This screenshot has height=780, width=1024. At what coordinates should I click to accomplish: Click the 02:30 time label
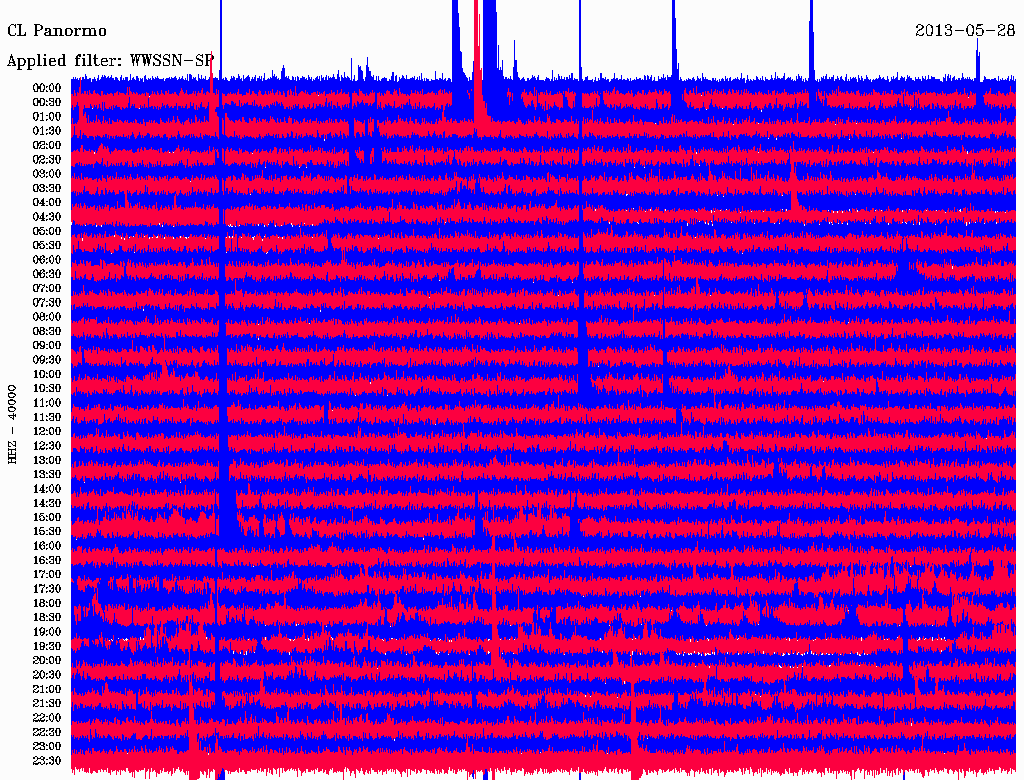point(47,160)
